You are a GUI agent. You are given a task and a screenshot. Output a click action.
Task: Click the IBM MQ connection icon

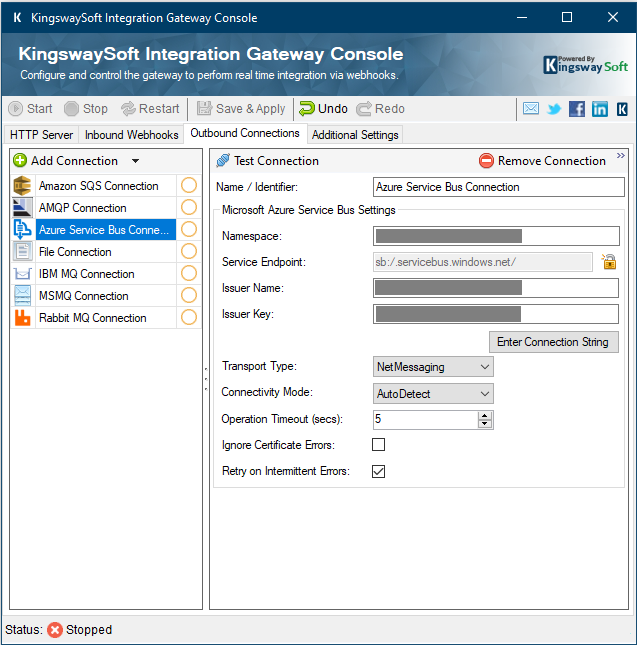point(23,274)
